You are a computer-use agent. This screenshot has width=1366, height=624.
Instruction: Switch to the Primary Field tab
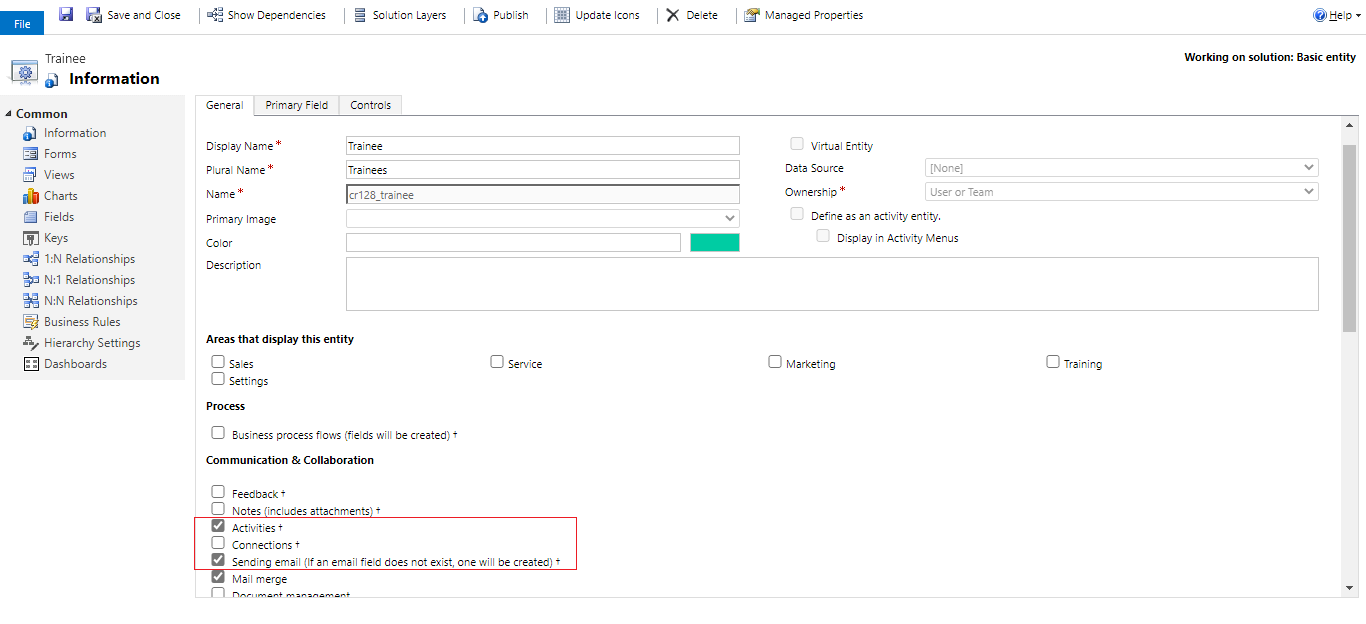296,104
